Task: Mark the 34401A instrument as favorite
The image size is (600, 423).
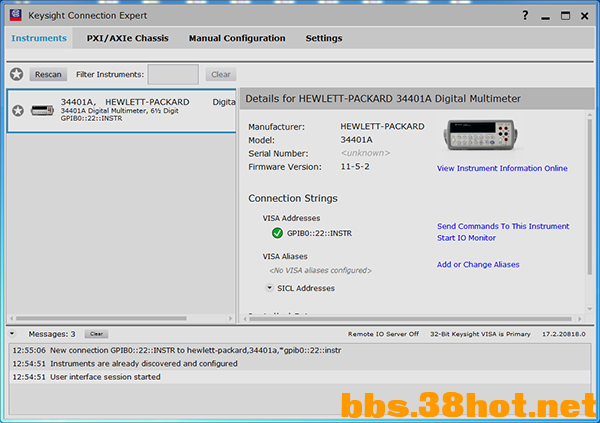Action: pos(18,111)
